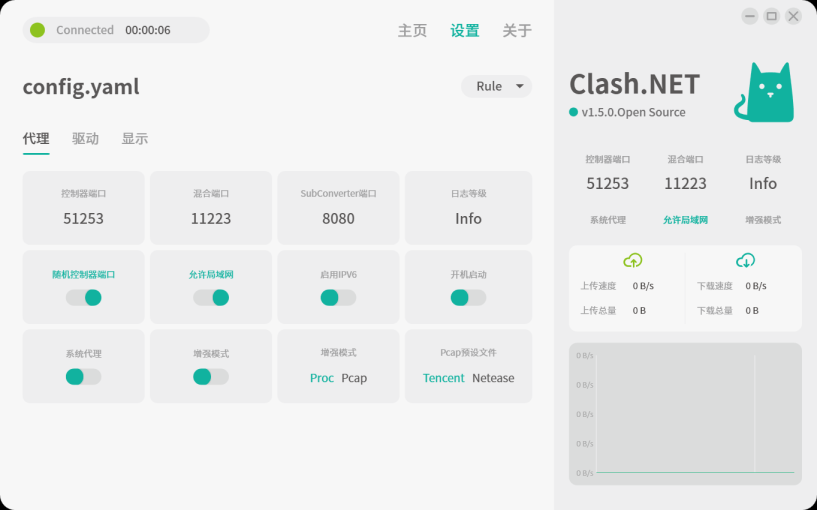The image size is (817, 510).
Task: Switch to the 显示 tab
Action: (135, 139)
